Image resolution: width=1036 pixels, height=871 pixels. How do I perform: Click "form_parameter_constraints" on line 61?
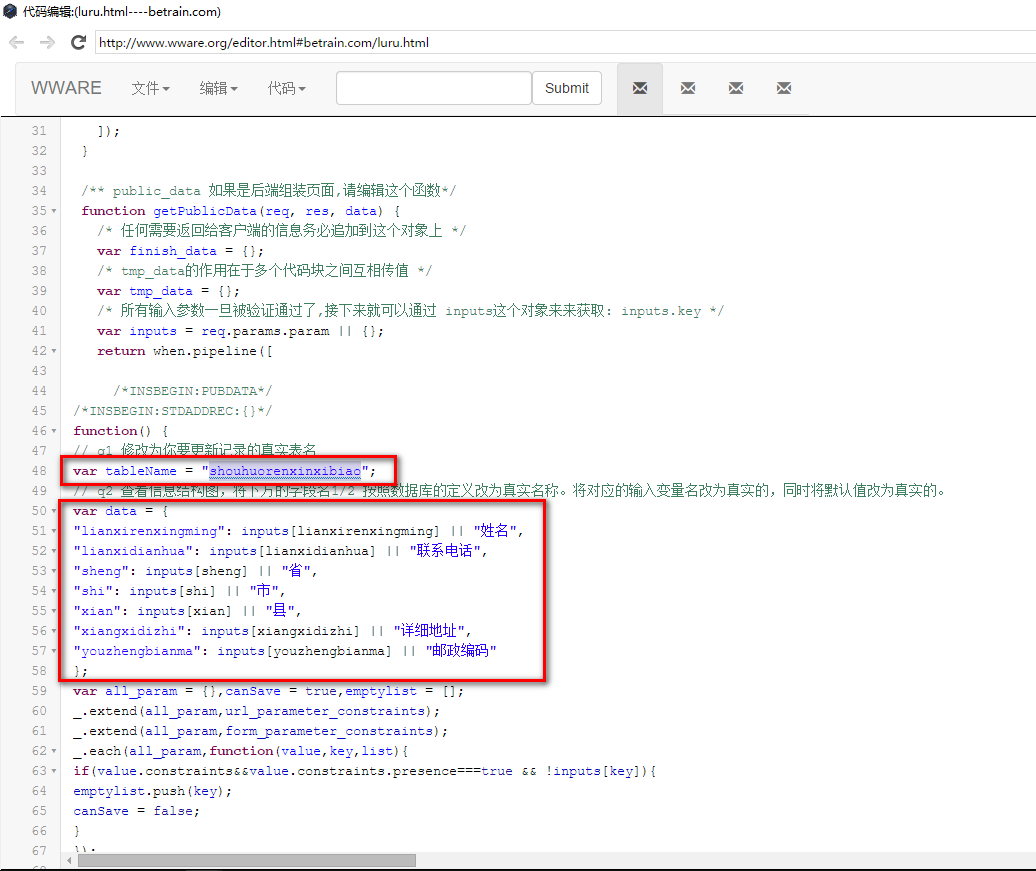[x=329, y=732]
